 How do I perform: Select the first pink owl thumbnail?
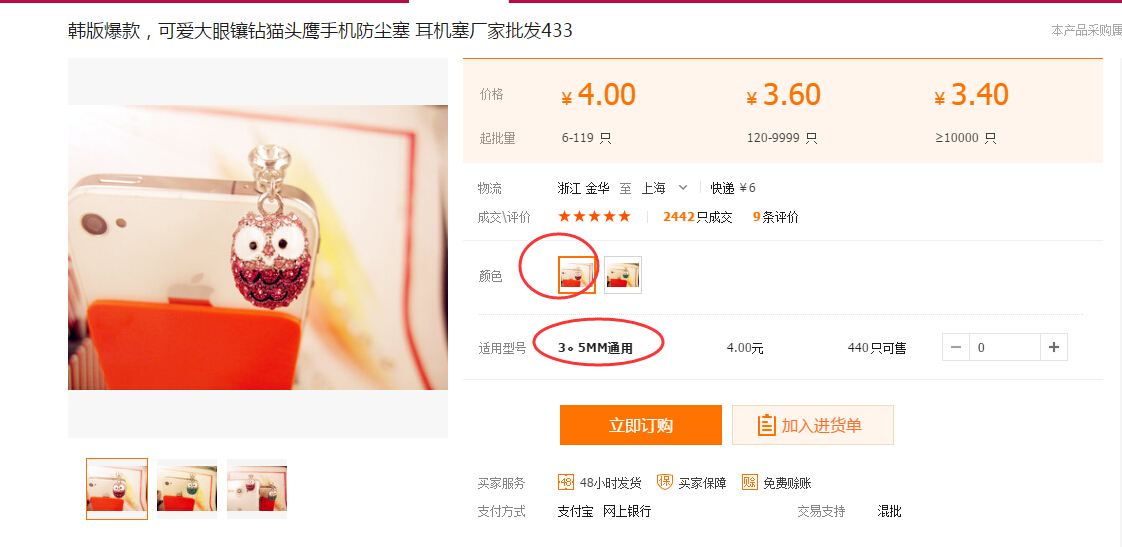117,489
